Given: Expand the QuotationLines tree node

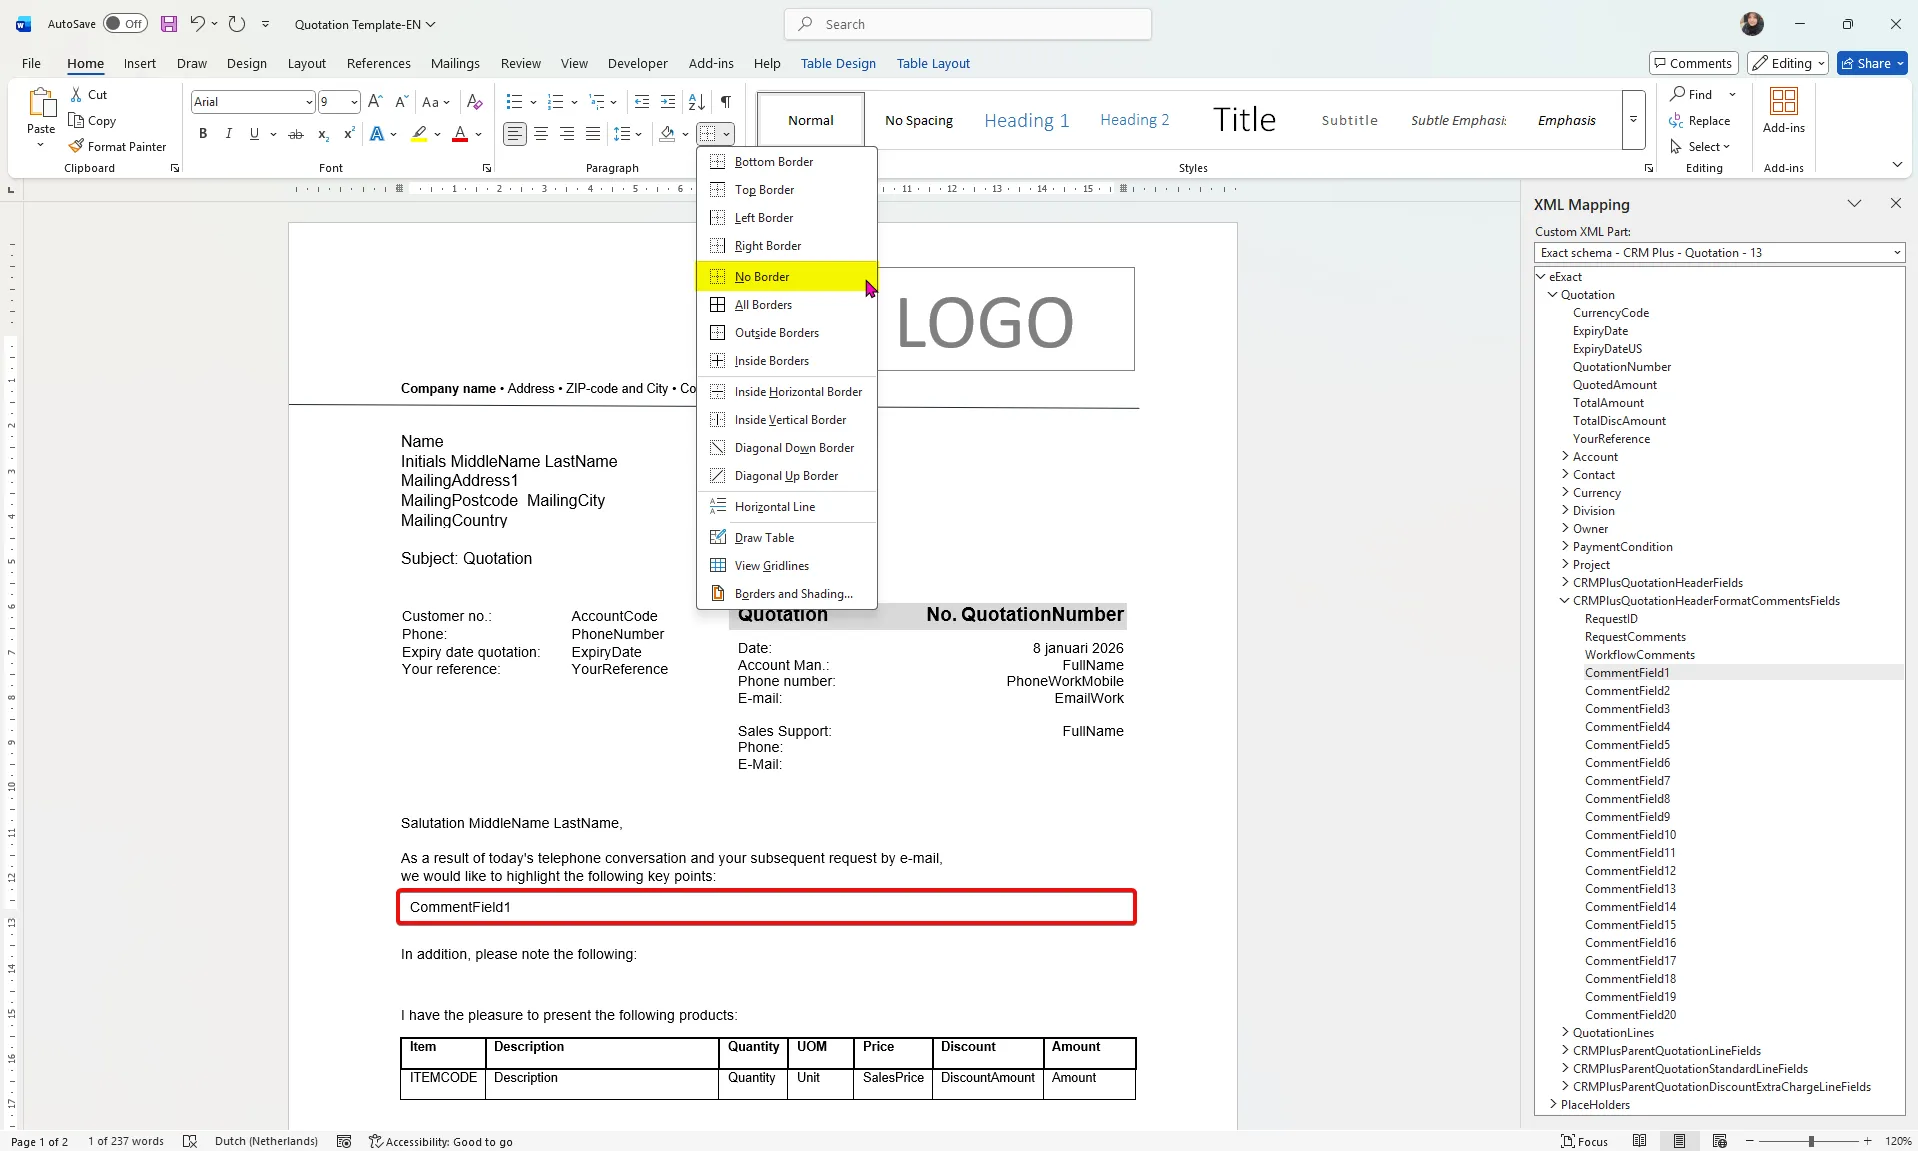Looking at the screenshot, I should click(x=1565, y=1033).
